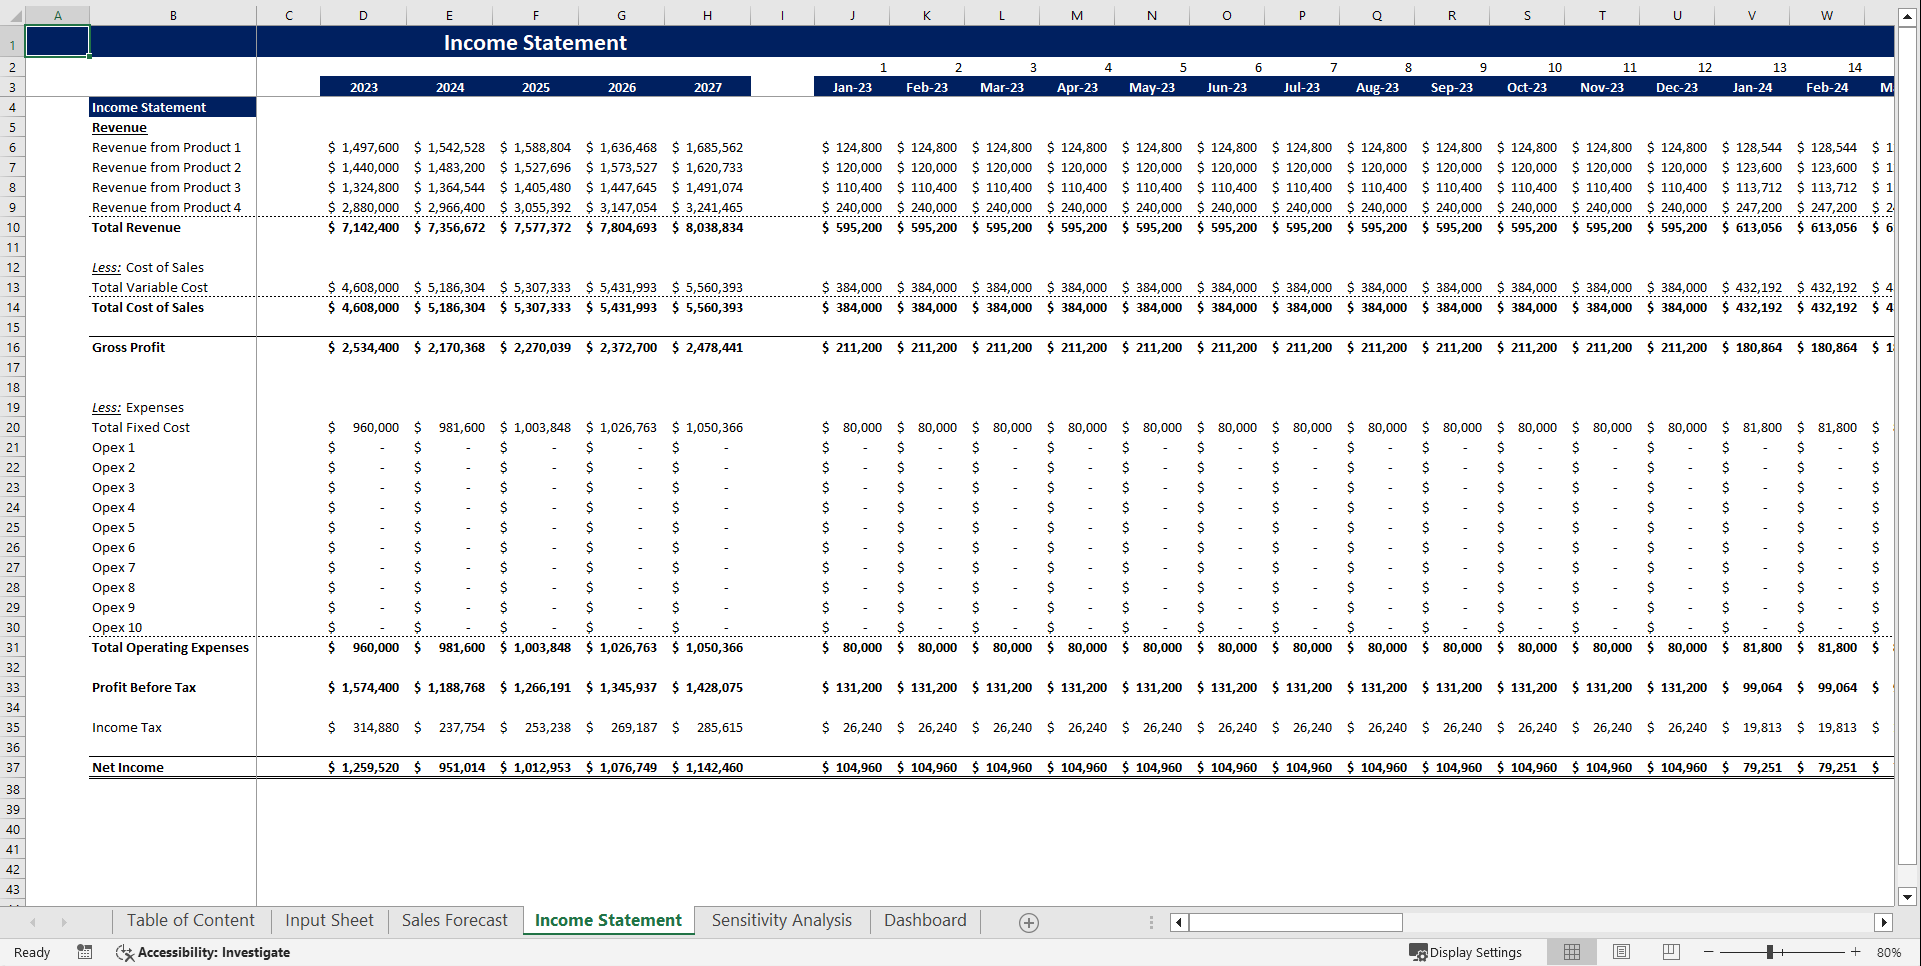The width and height of the screenshot is (1921, 966).
Task: Switch to the Dashboard tab
Action: (924, 920)
